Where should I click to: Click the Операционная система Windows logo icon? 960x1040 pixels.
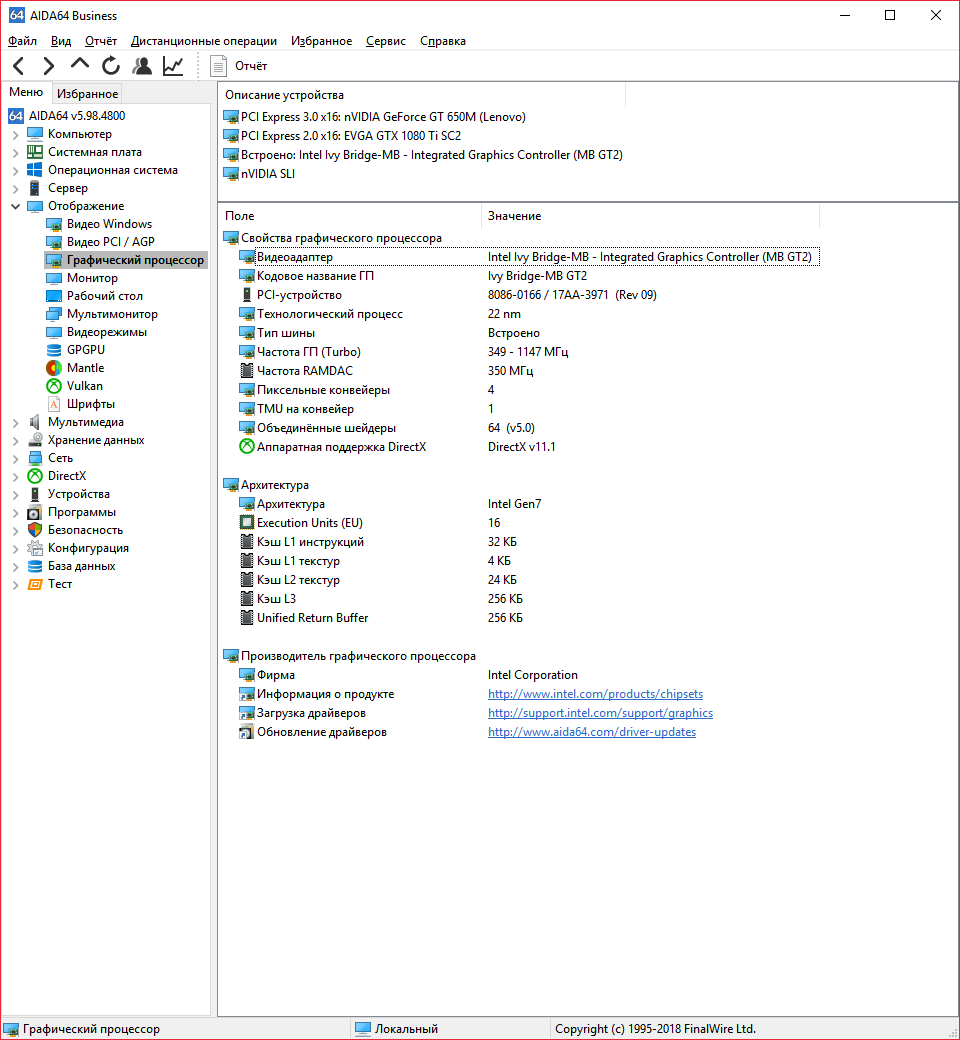(x=35, y=170)
